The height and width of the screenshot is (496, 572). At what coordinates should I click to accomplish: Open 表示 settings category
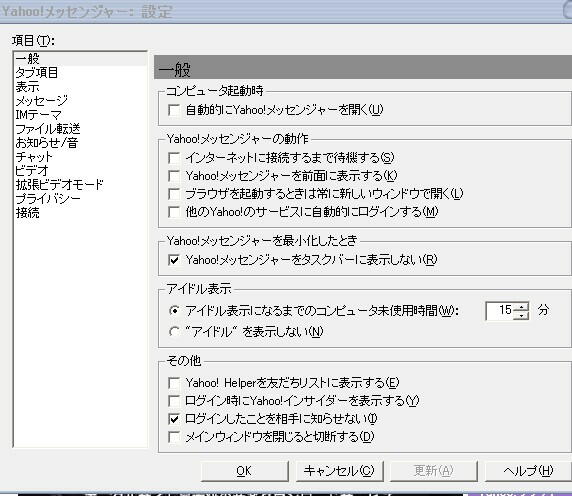27,87
